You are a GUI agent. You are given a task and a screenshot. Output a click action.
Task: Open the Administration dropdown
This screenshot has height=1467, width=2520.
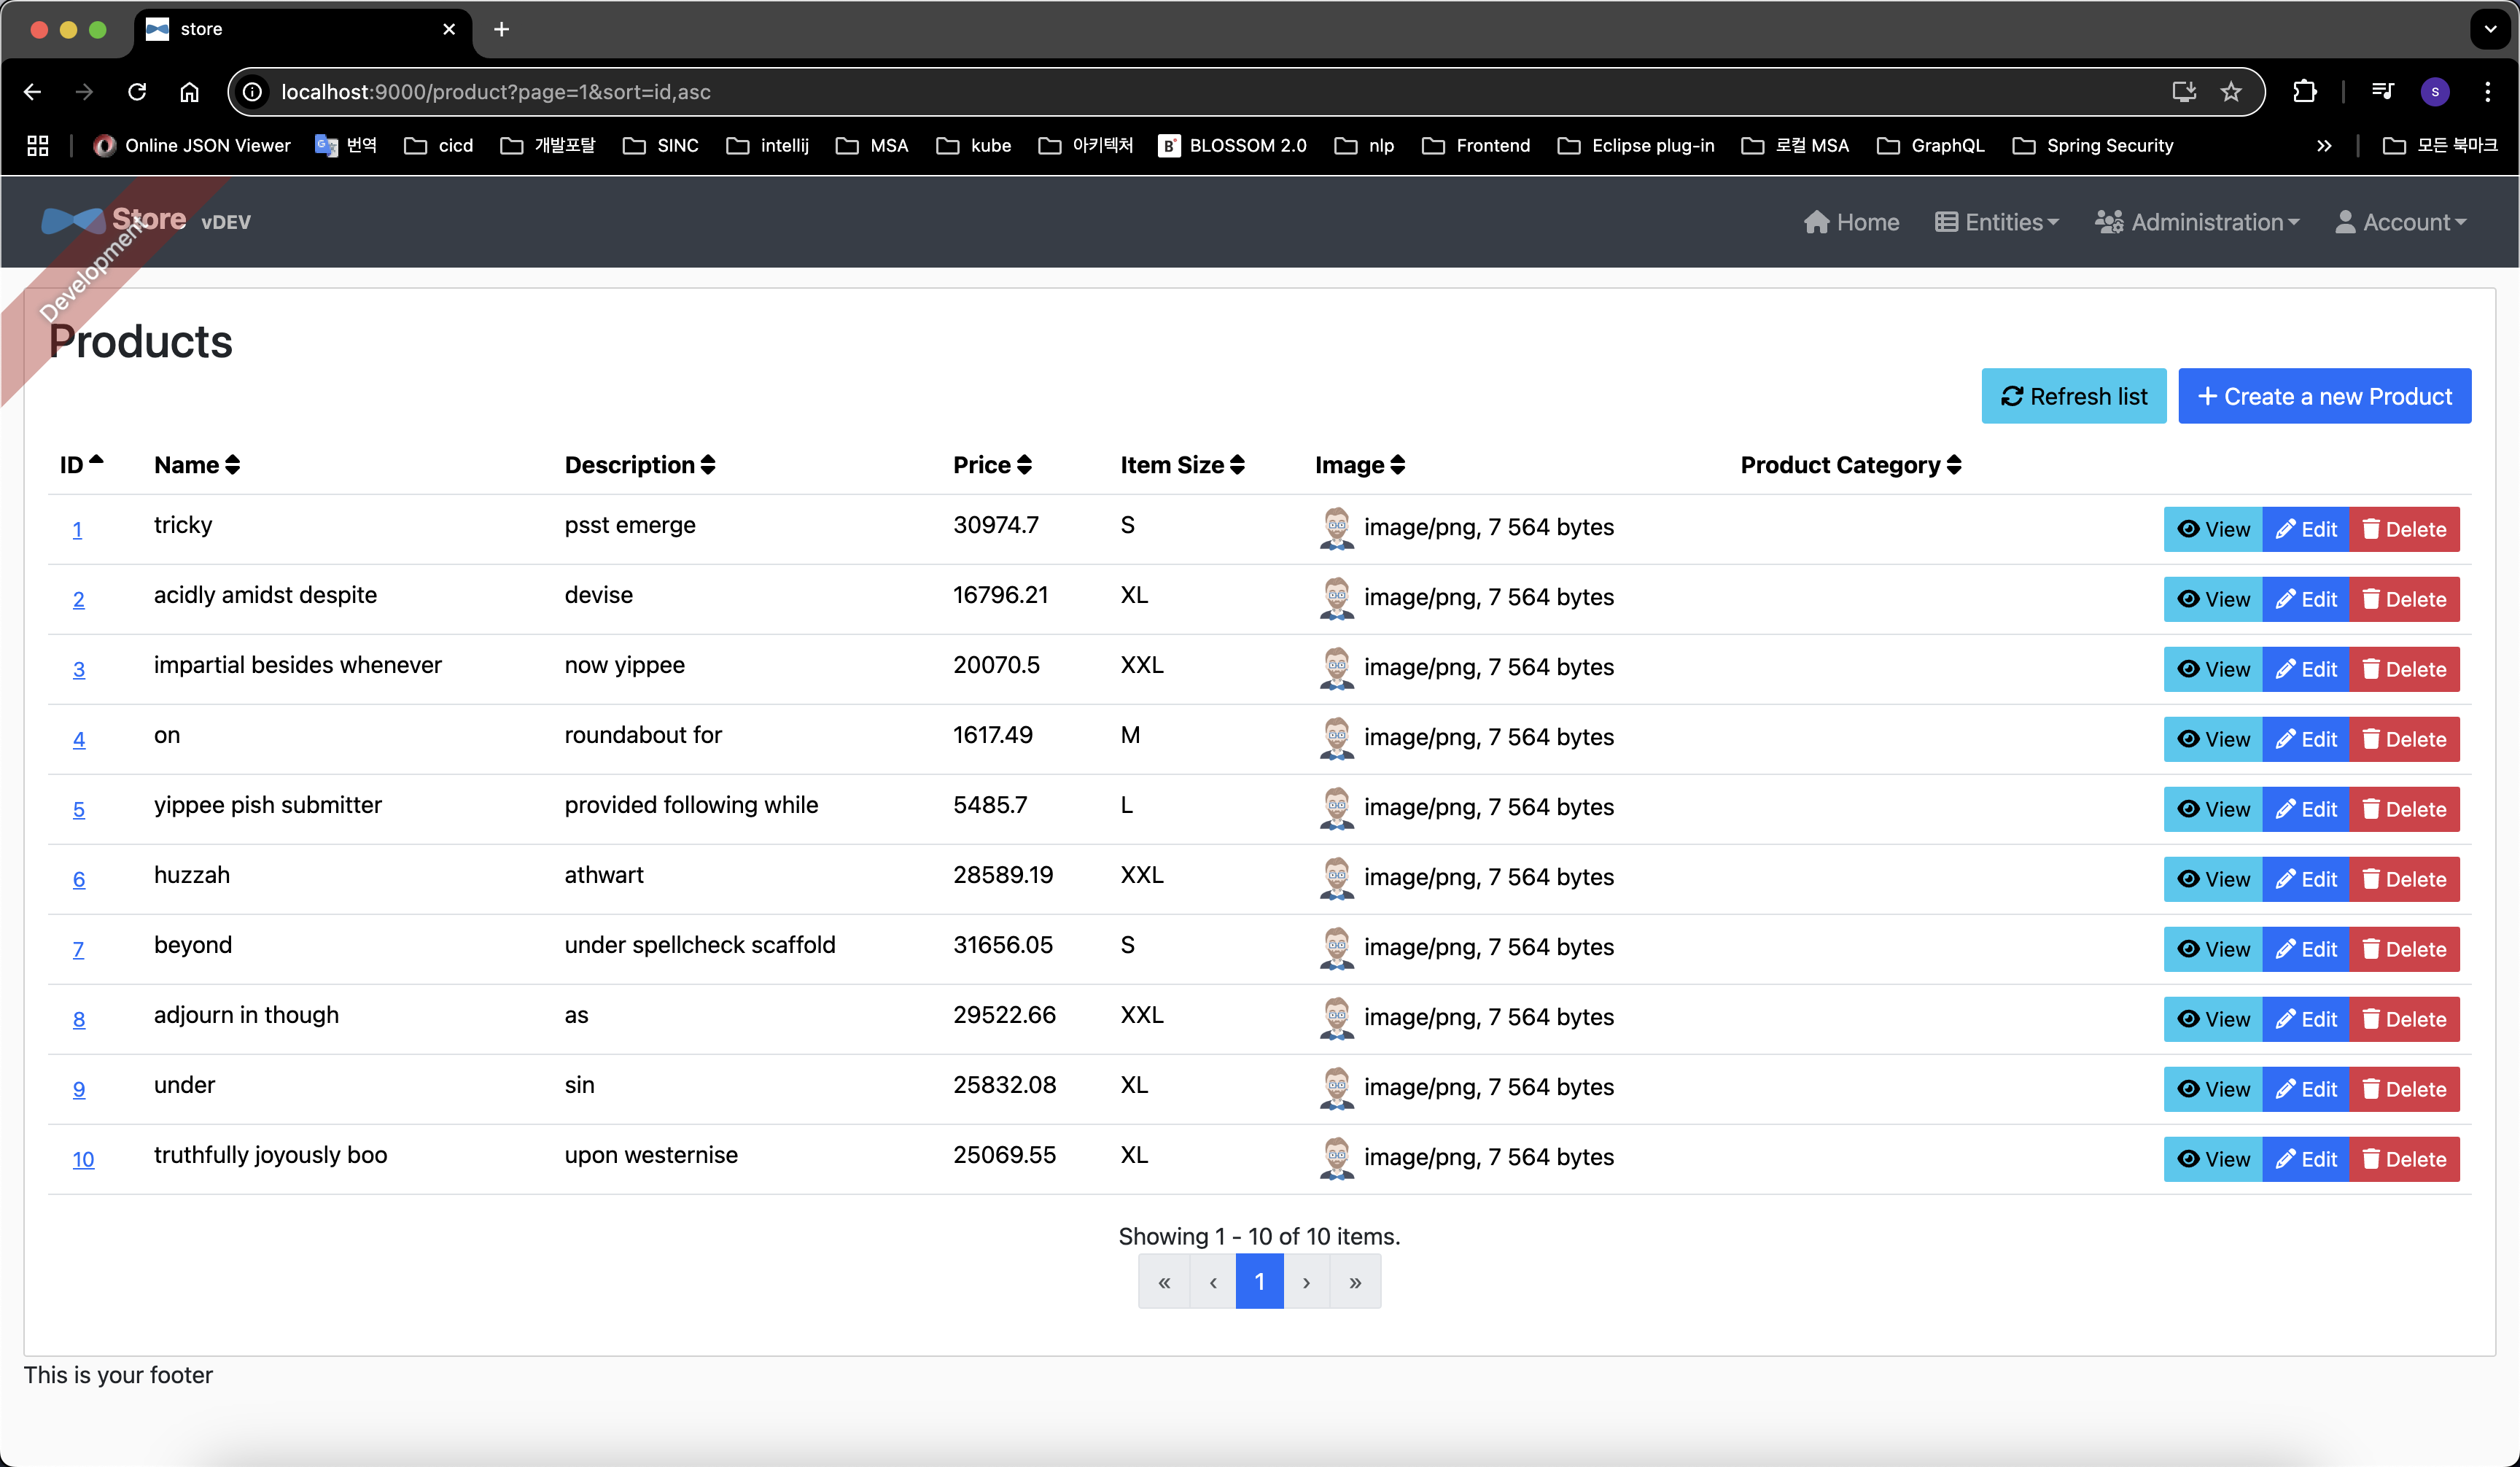point(2197,222)
